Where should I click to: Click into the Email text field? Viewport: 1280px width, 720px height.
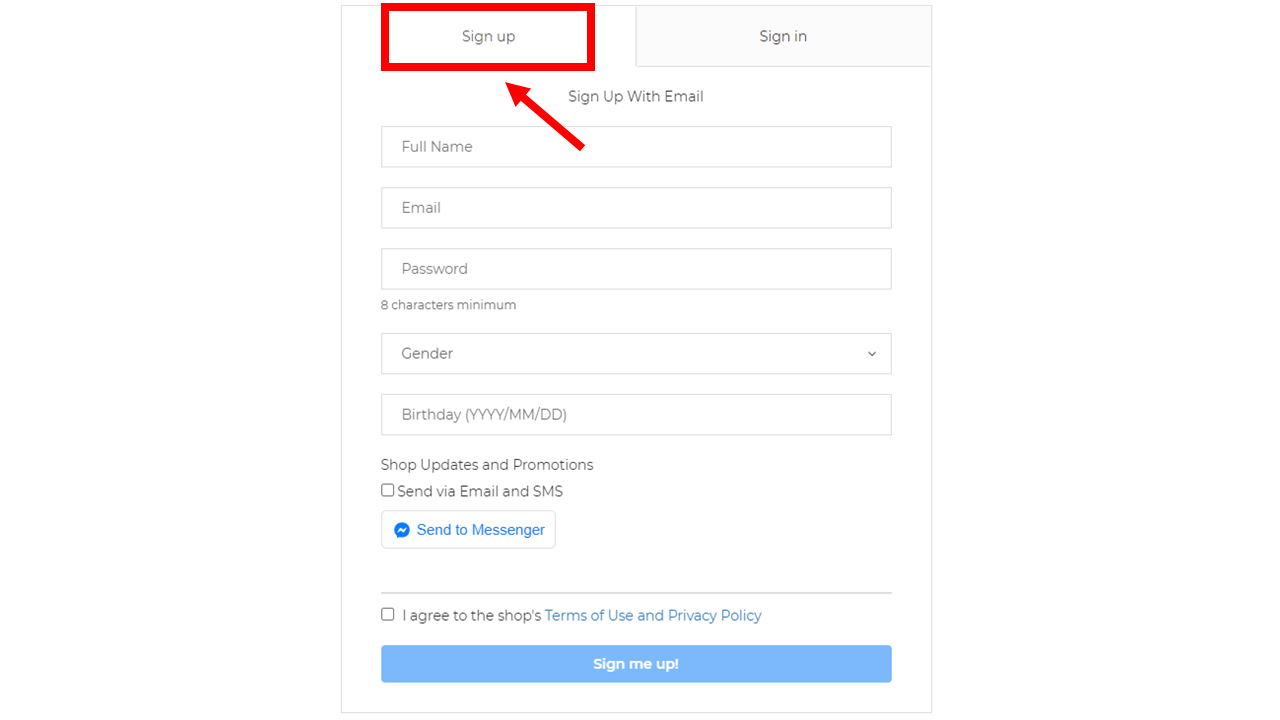pyautogui.click(x=636, y=208)
